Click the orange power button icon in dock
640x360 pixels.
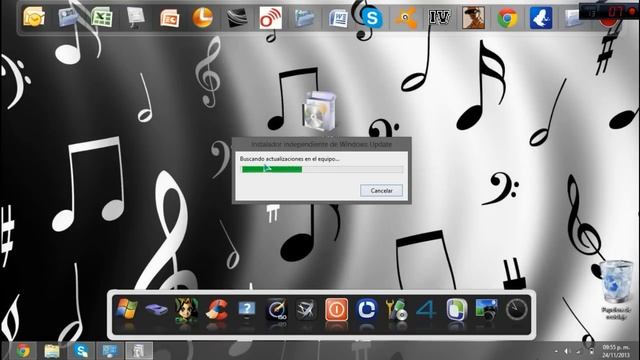point(337,309)
